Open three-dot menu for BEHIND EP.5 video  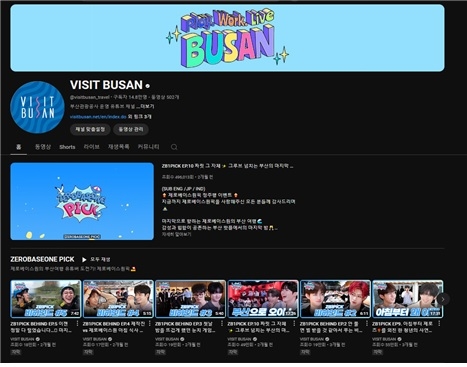[77, 324]
